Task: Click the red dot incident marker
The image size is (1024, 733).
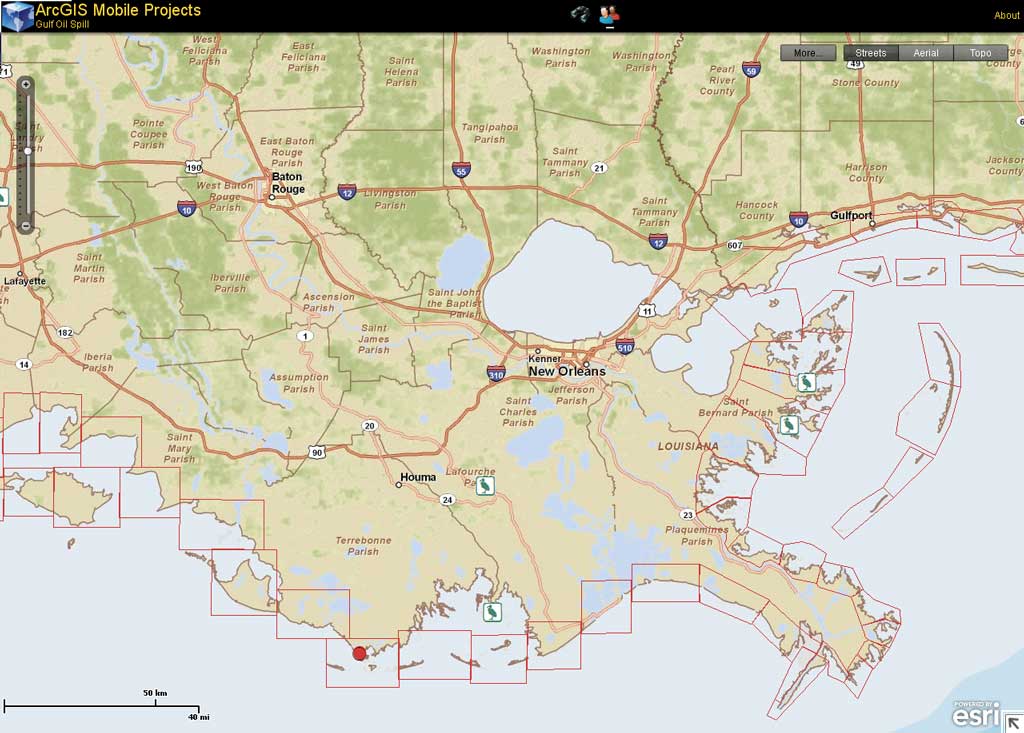Action: tap(359, 653)
